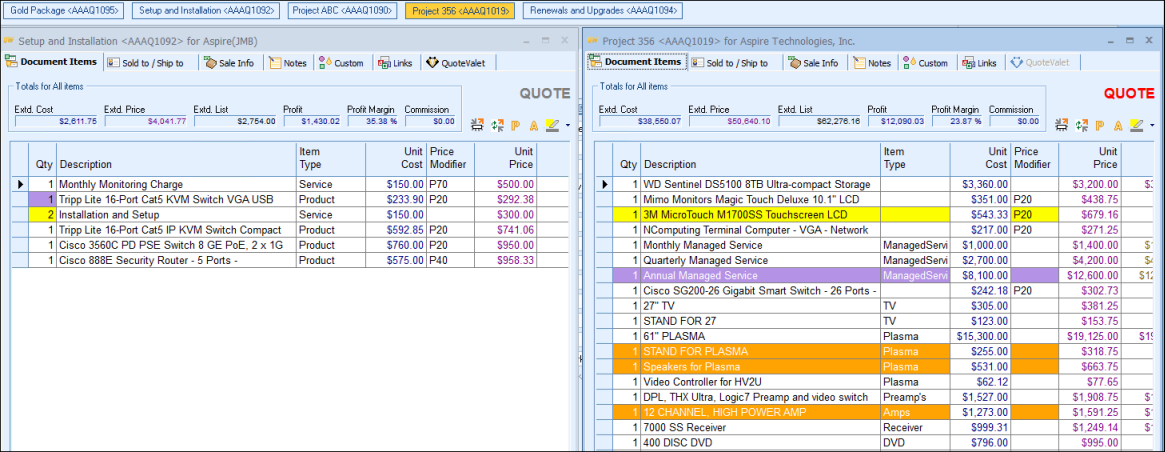1165x452 pixels.
Task: Open QuoteValet tab in Setup and Installation window
Action: (x=455, y=63)
